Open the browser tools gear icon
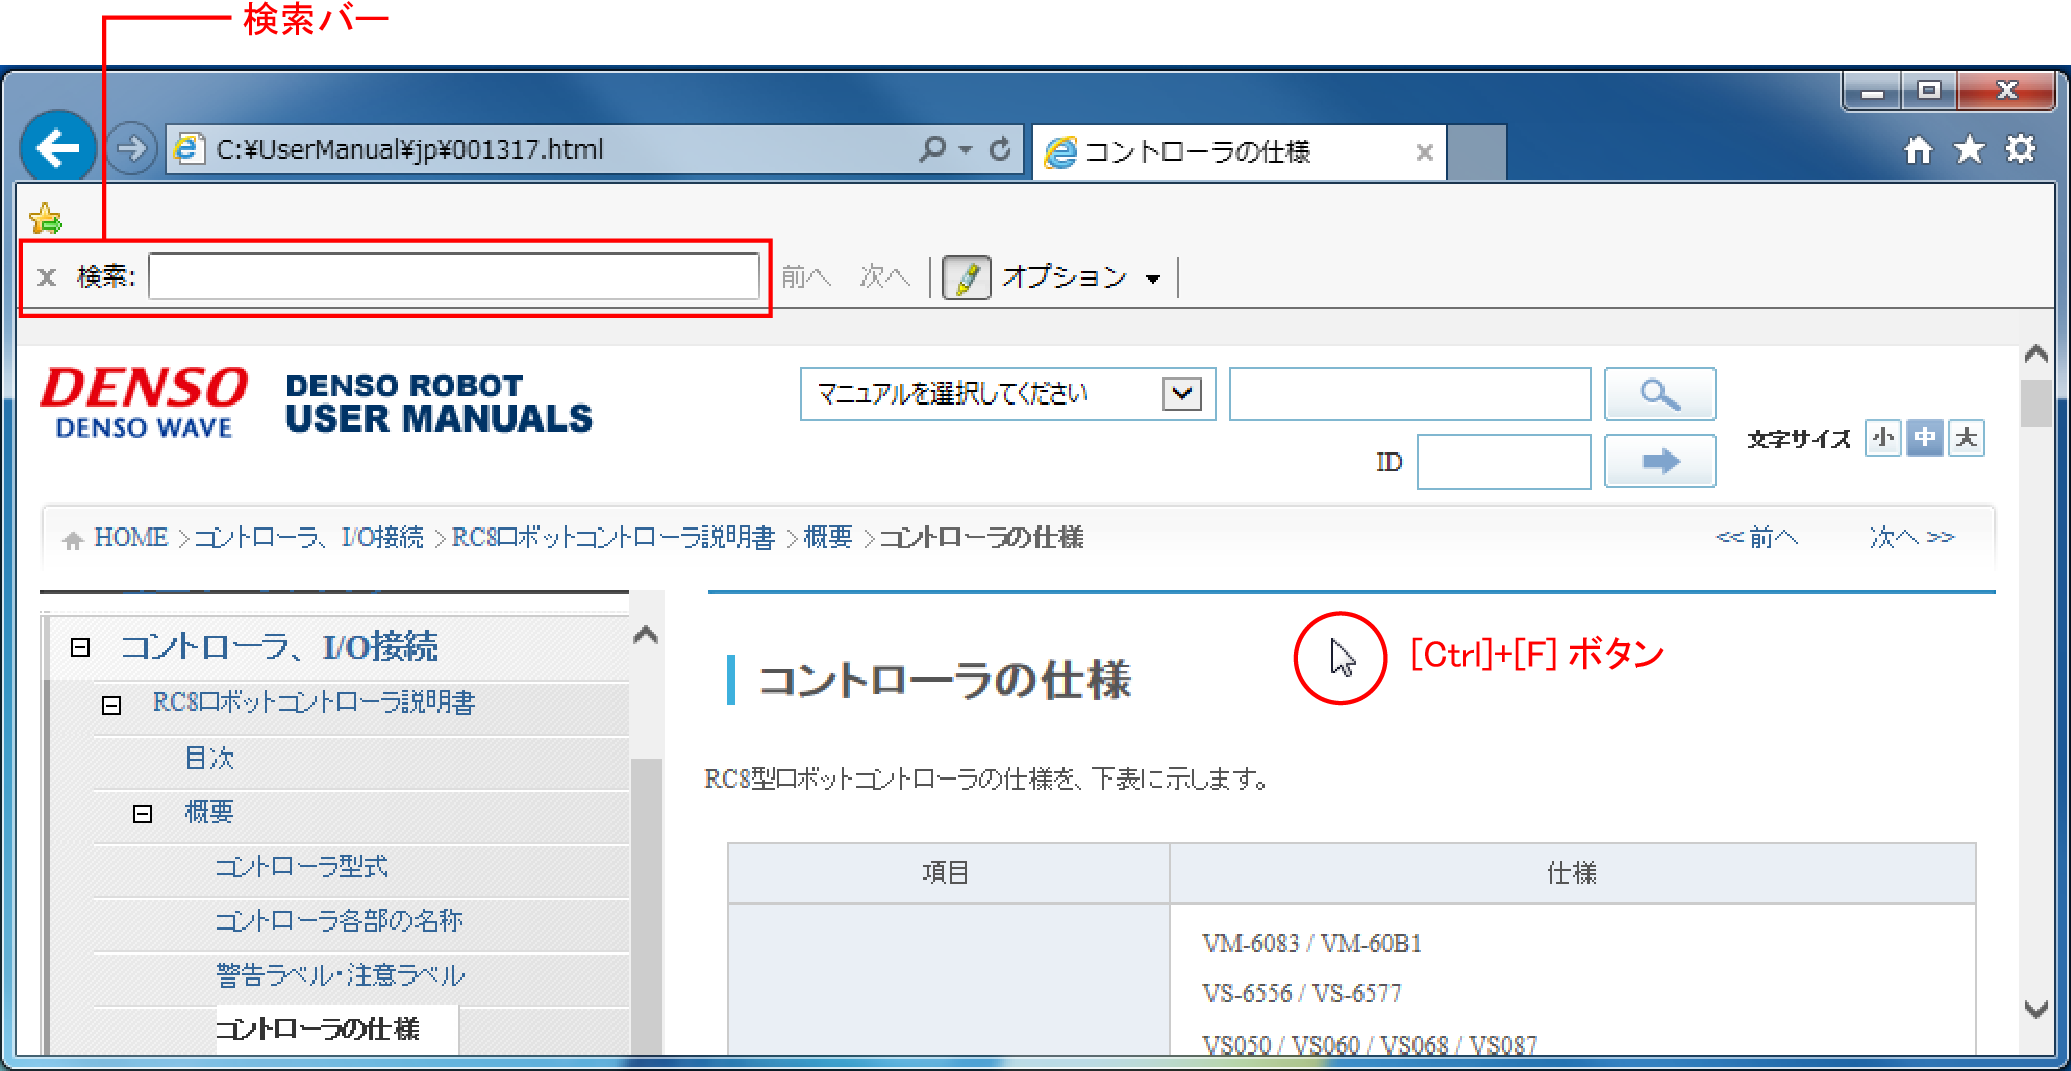This screenshot has height=1071, width=2071. point(2021,150)
